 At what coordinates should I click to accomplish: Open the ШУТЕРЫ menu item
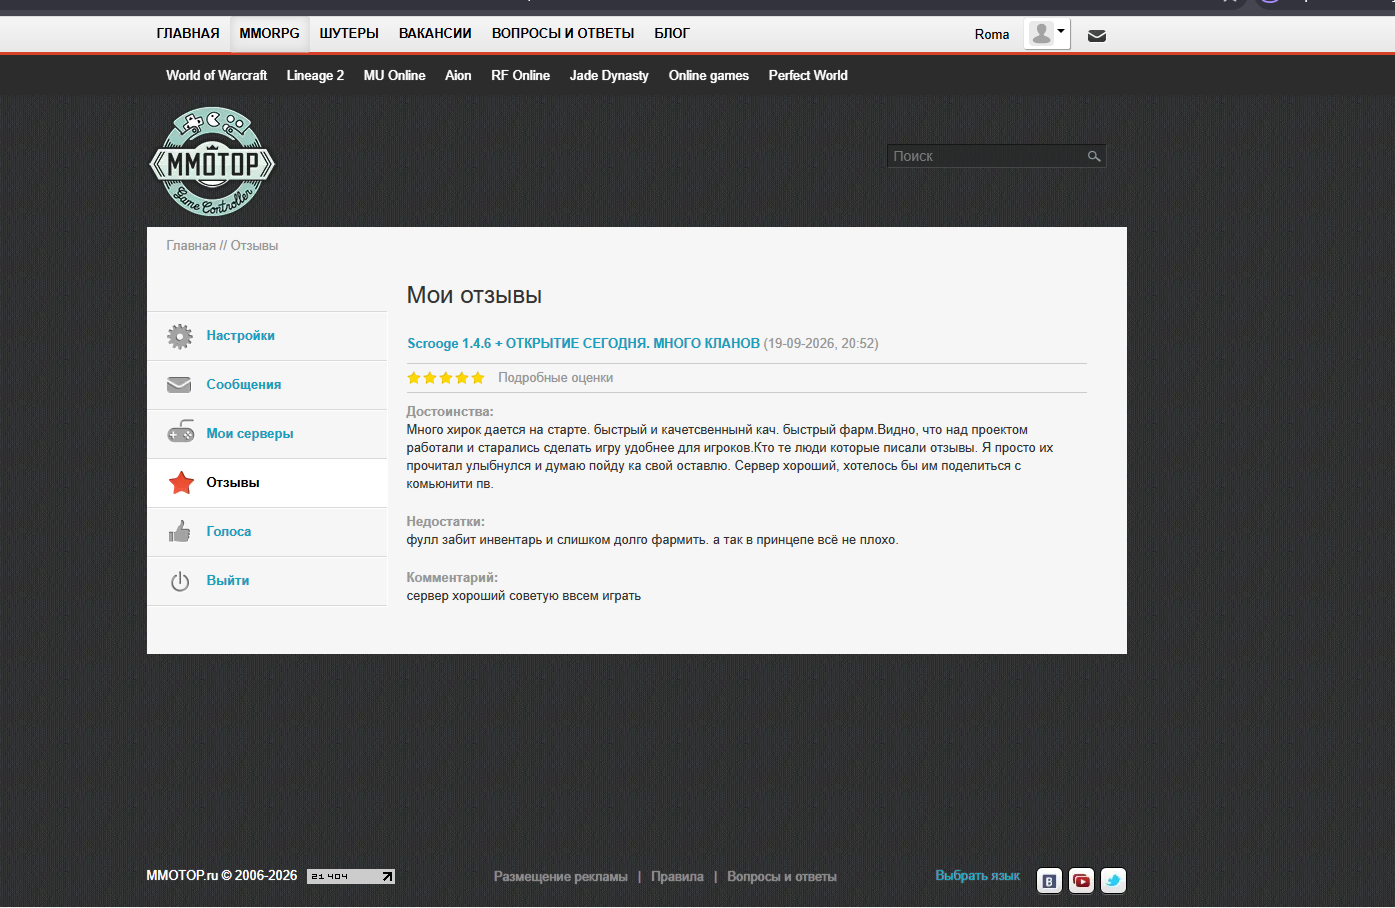click(349, 34)
